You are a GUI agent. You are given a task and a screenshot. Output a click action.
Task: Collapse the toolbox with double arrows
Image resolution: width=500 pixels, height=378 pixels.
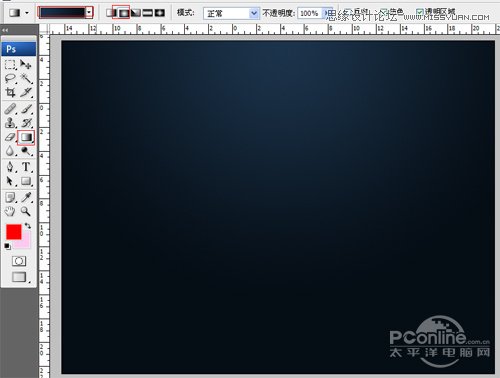click(x=5, y=30)
